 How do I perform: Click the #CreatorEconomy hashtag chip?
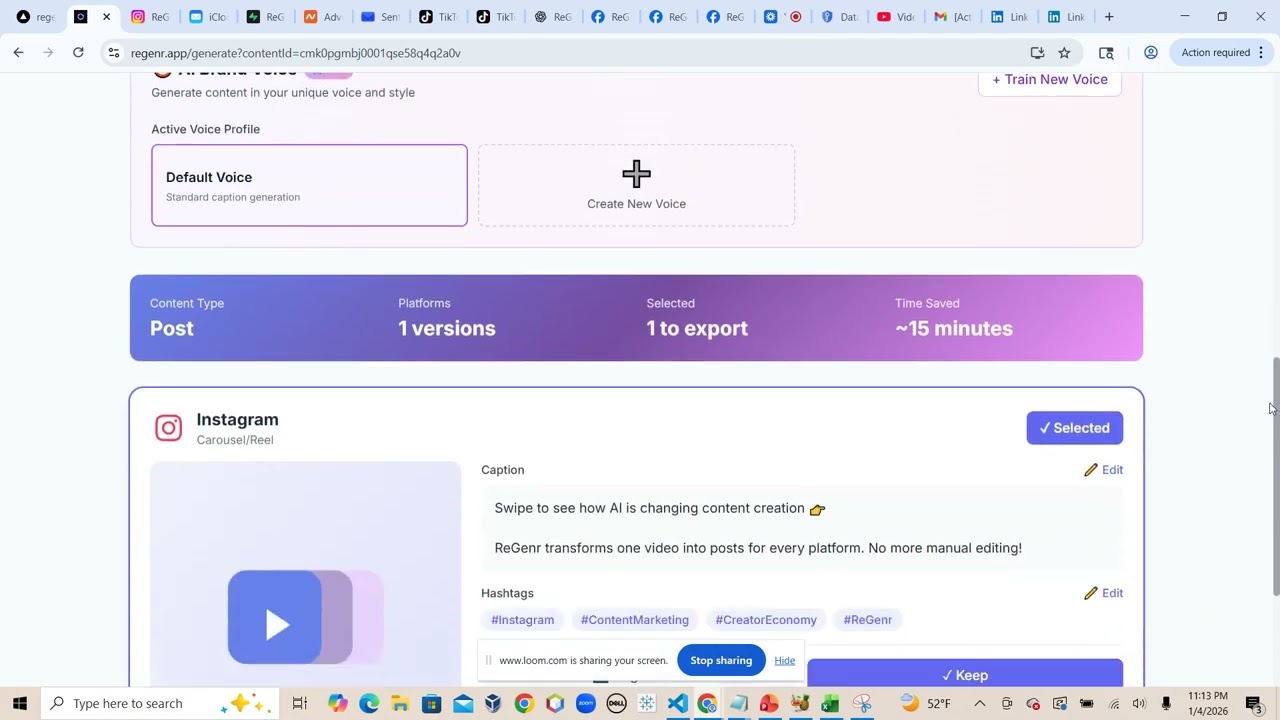click(766, 620)
